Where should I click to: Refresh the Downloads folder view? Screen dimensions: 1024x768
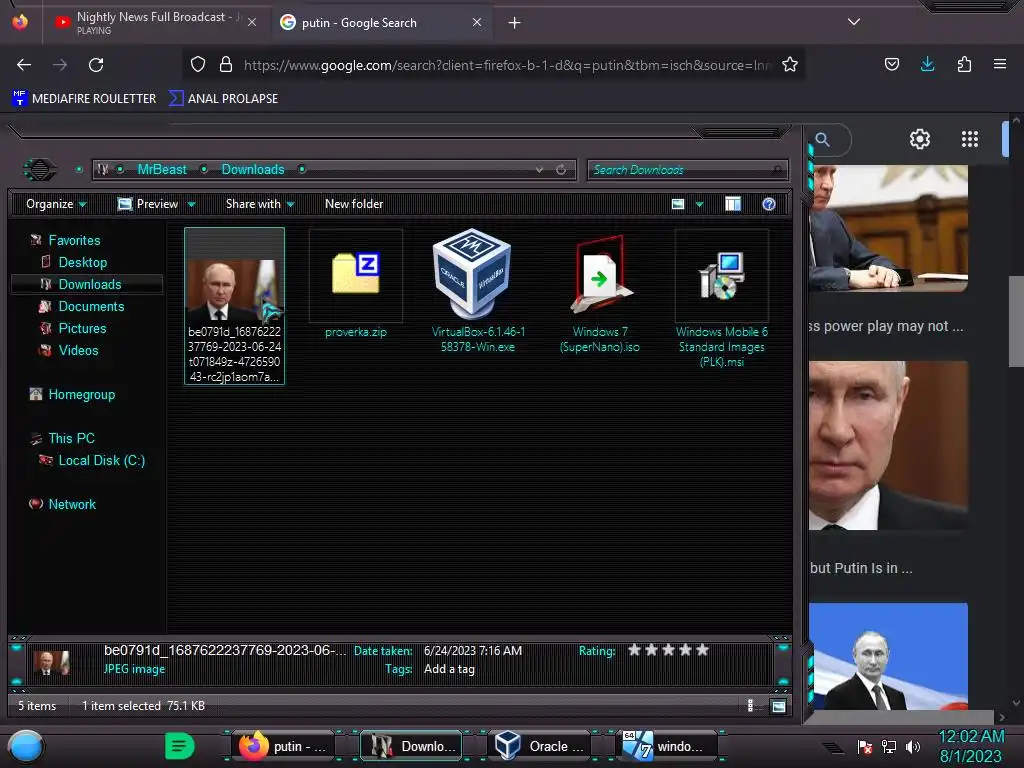coord(561,169)
